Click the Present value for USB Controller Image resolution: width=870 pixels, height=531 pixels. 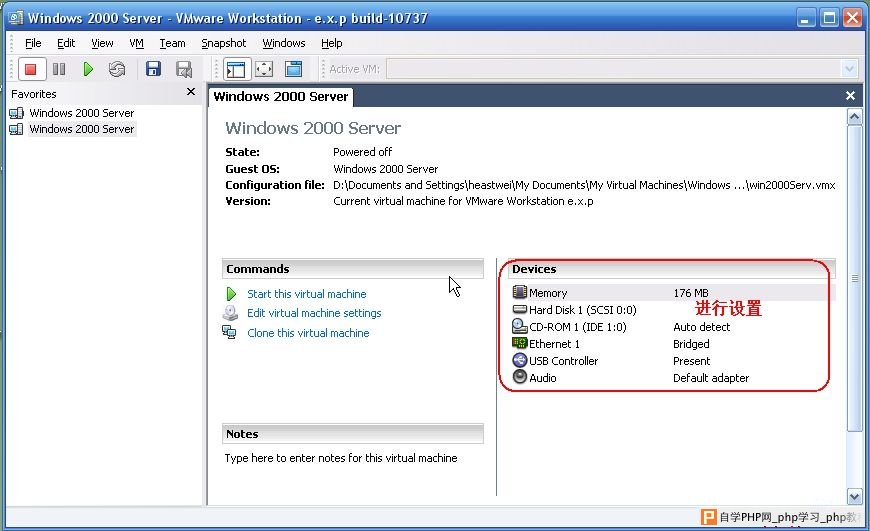point(691,361)
